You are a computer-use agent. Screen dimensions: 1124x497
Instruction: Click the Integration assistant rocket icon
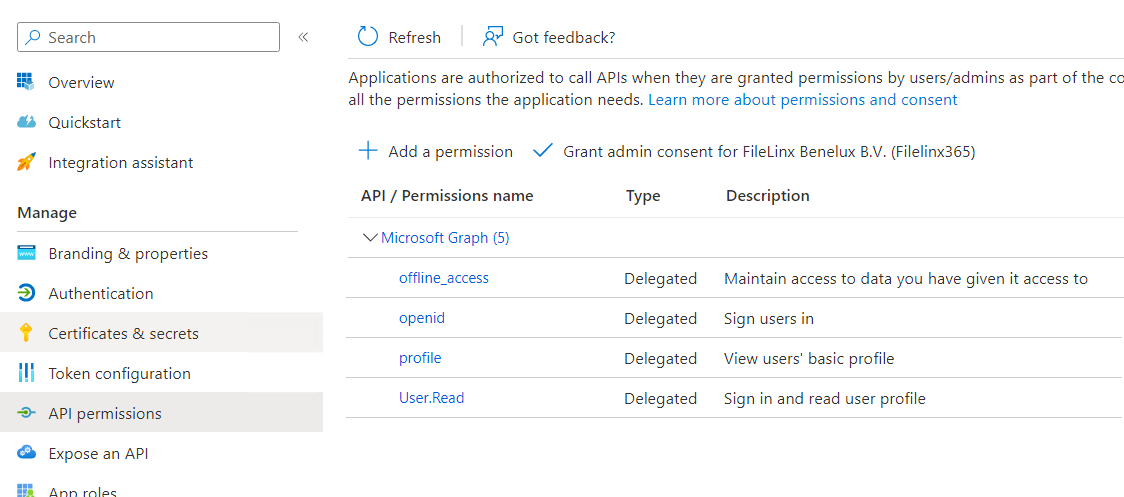point(26,162)
